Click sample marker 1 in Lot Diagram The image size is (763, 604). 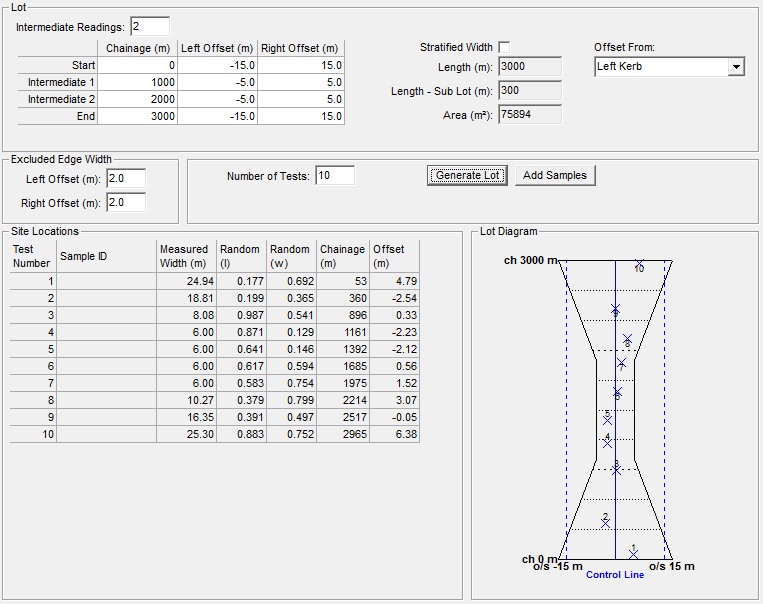[x=633, y=552]
